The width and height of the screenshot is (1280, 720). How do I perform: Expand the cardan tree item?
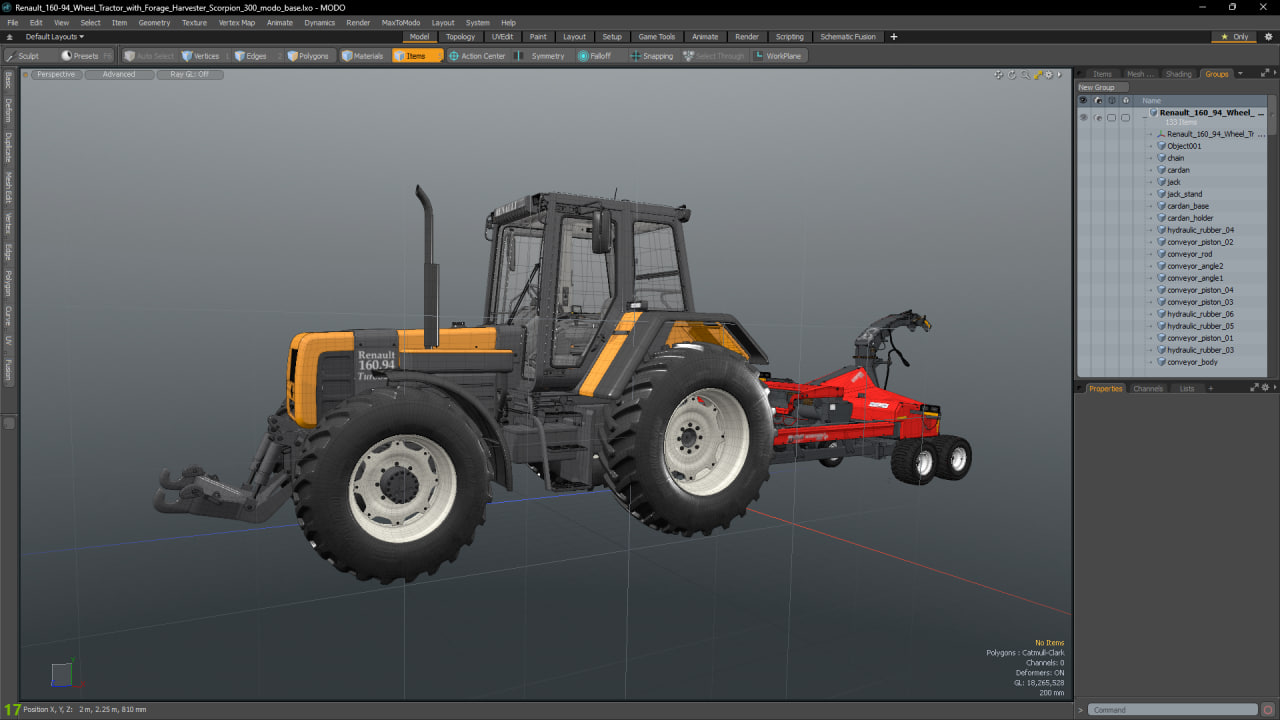pos(1152,170)
